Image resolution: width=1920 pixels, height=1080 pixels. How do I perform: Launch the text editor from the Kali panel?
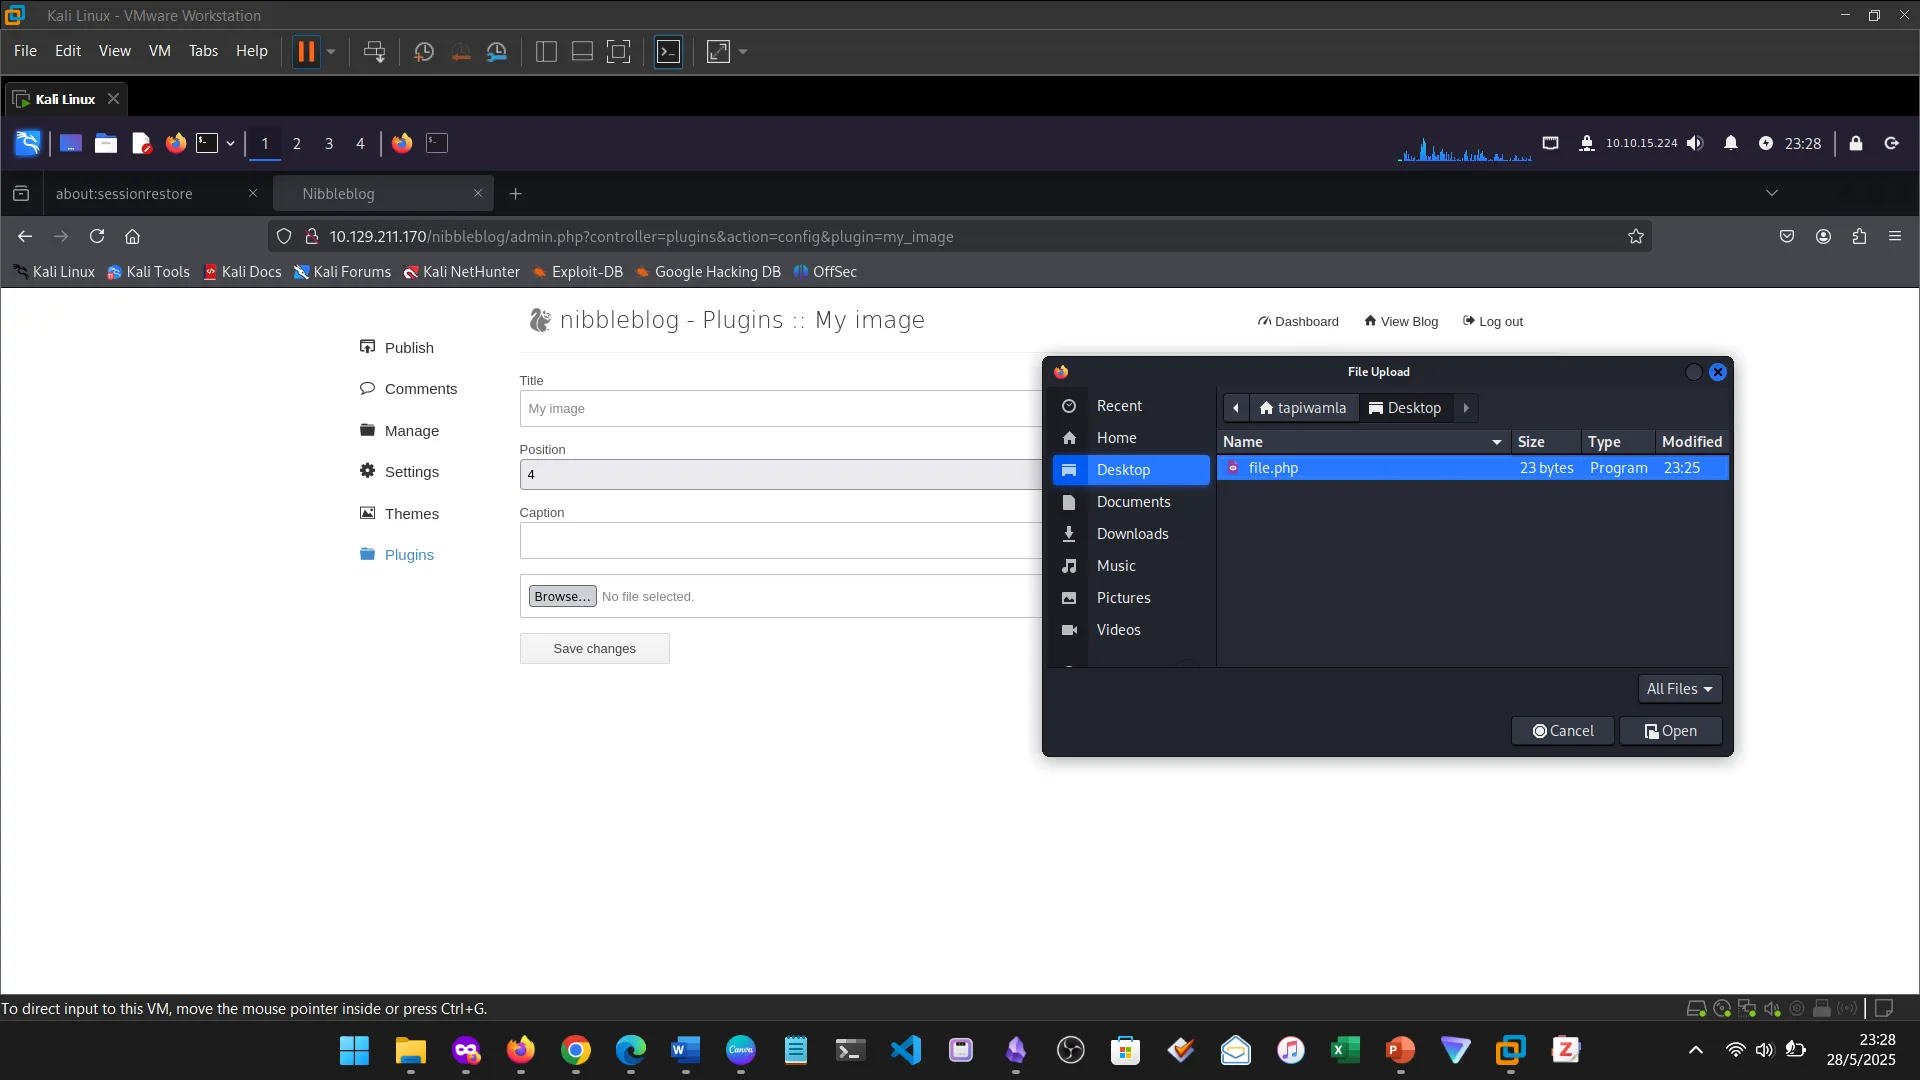142,143
